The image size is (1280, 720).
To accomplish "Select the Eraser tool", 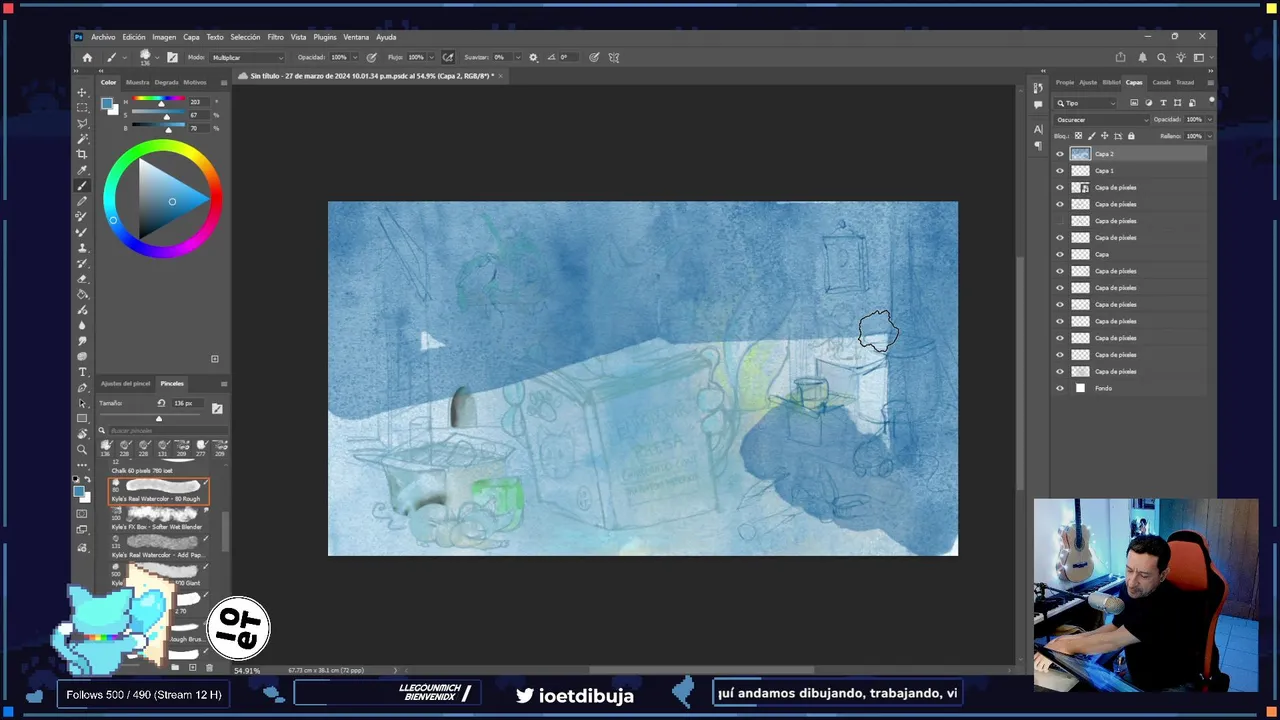I will pos(82,279).
